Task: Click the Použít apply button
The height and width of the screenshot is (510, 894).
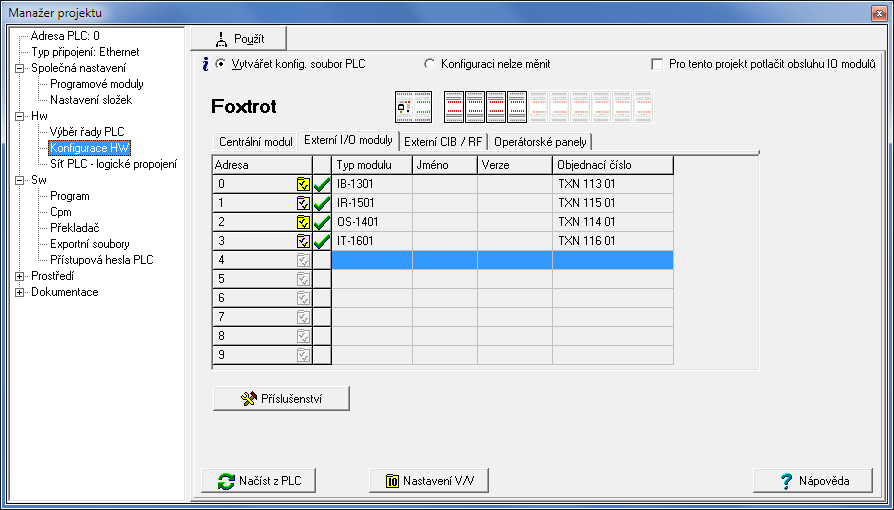Action: [x=239, y=39]
